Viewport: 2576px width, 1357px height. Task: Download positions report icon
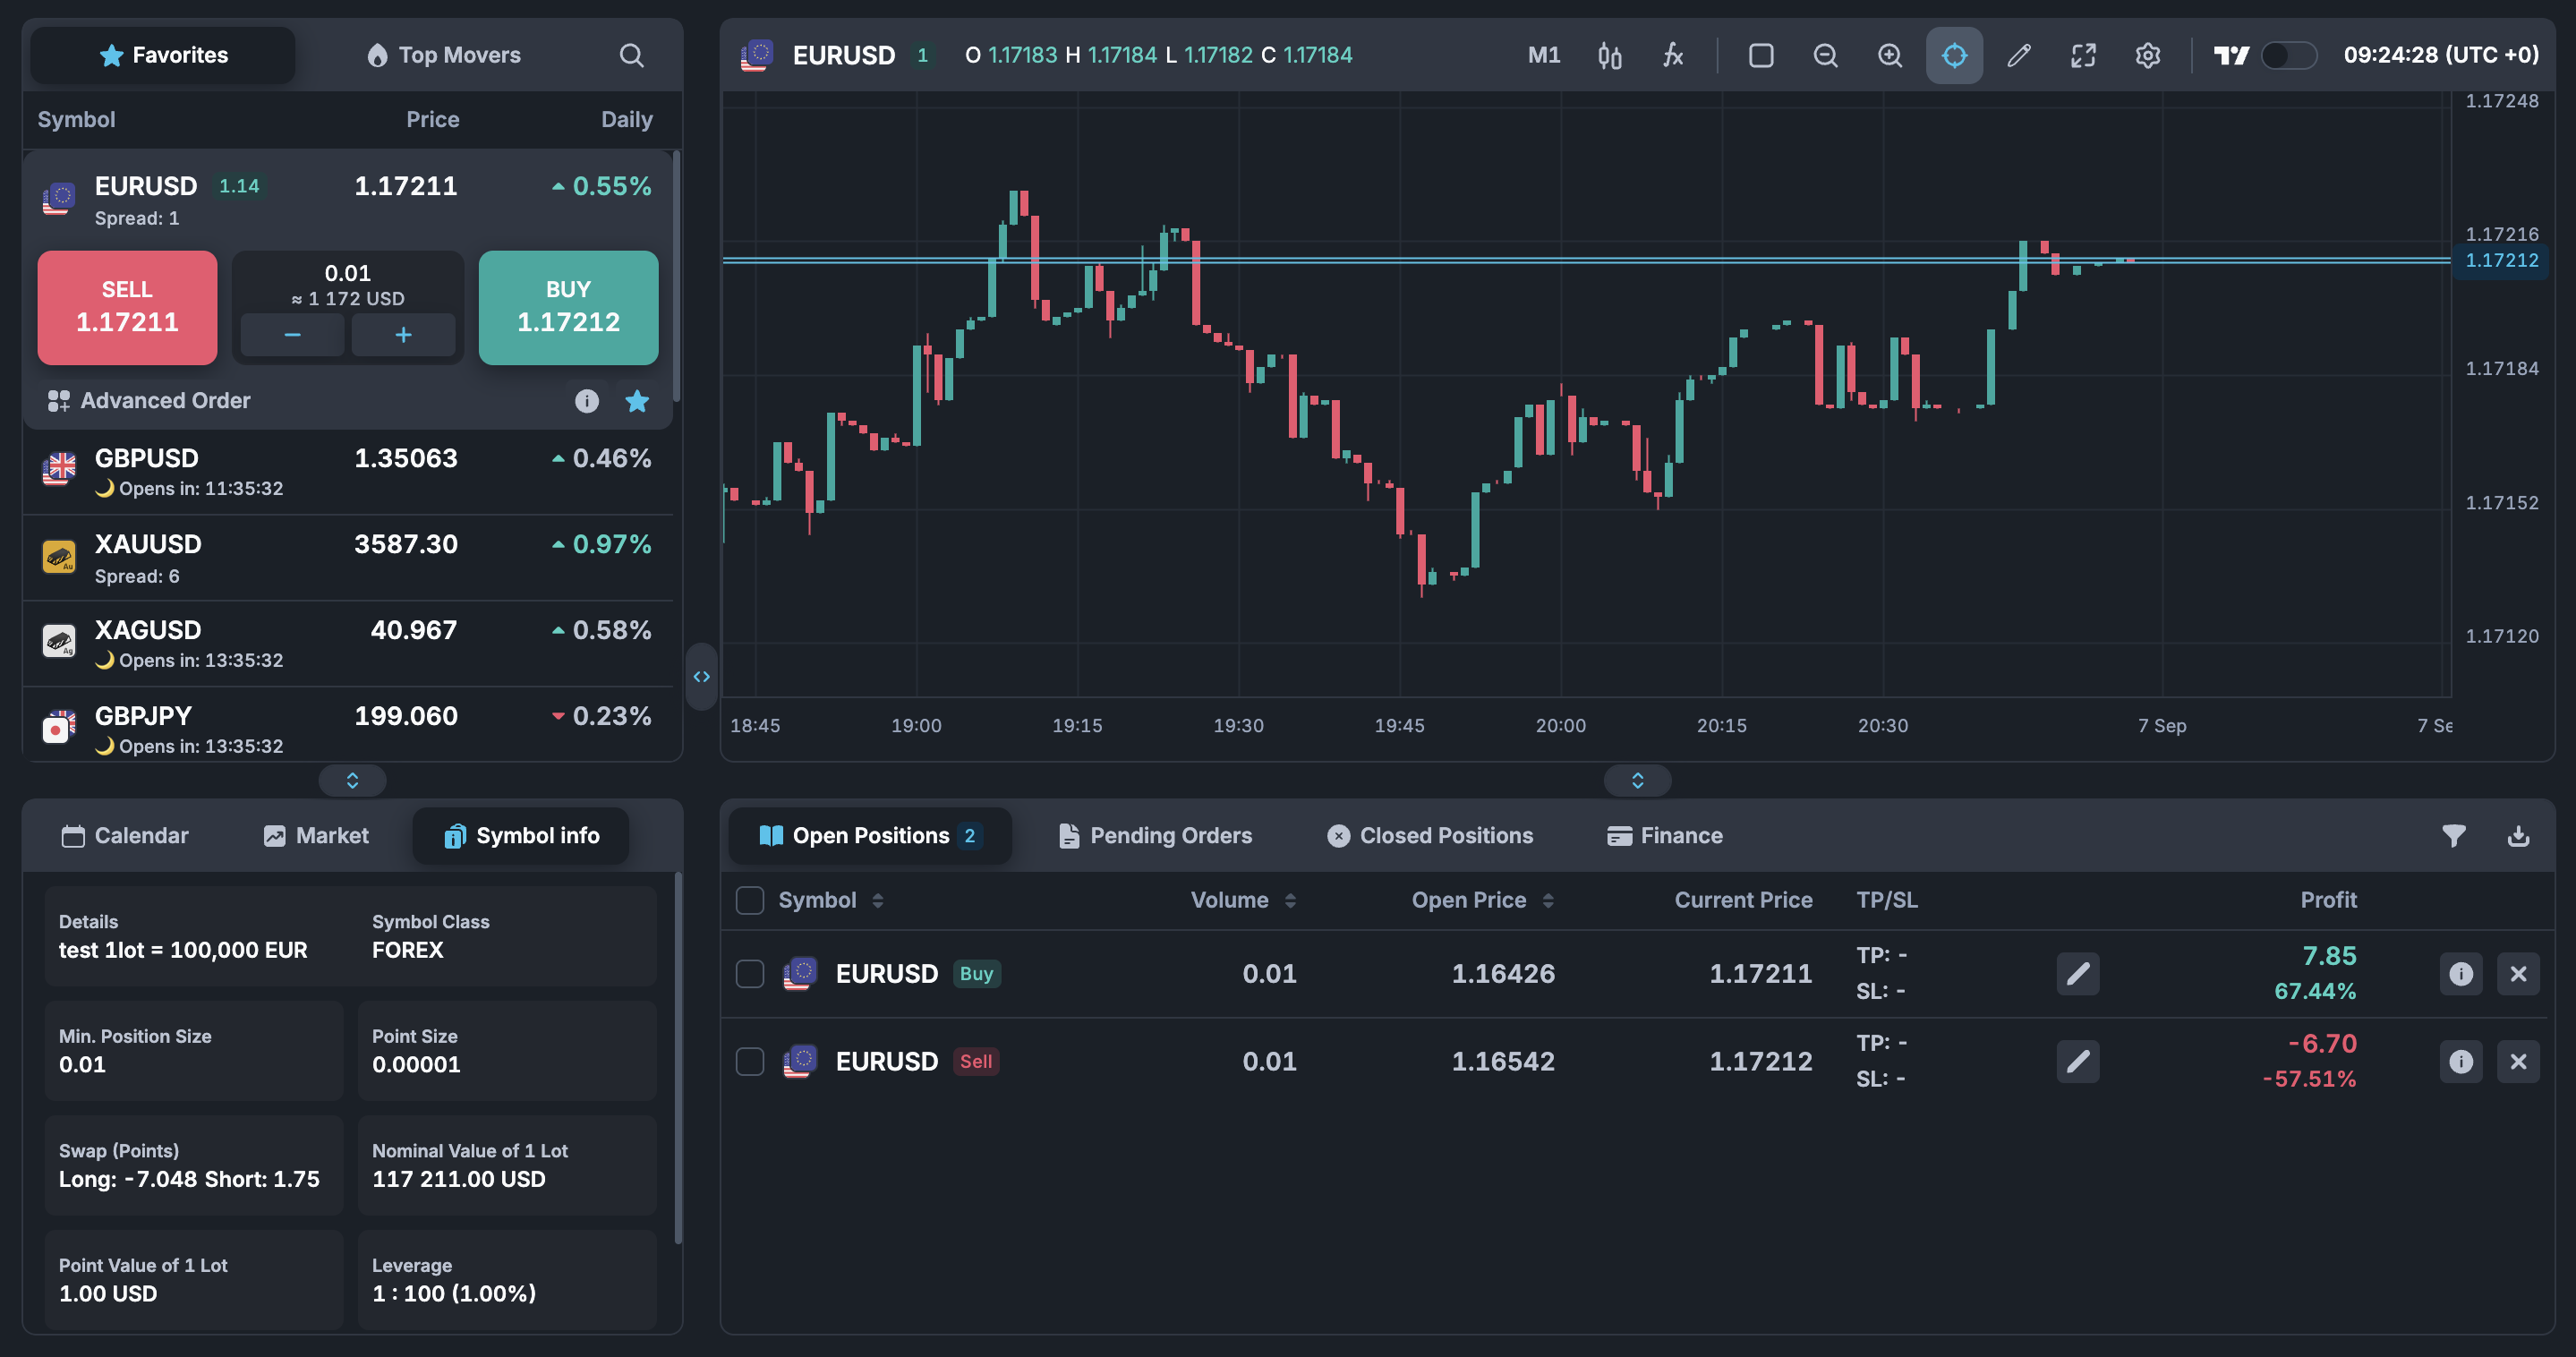[x=2518, y=836]
